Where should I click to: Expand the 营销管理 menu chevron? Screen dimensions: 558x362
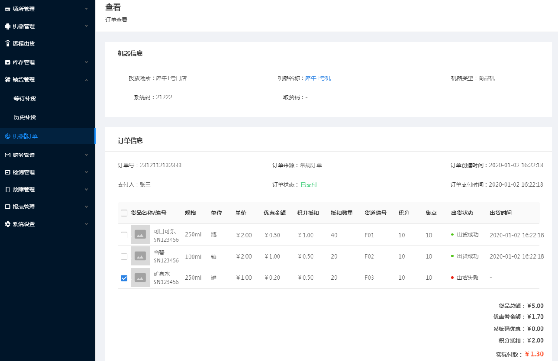[x=86, y=155]
